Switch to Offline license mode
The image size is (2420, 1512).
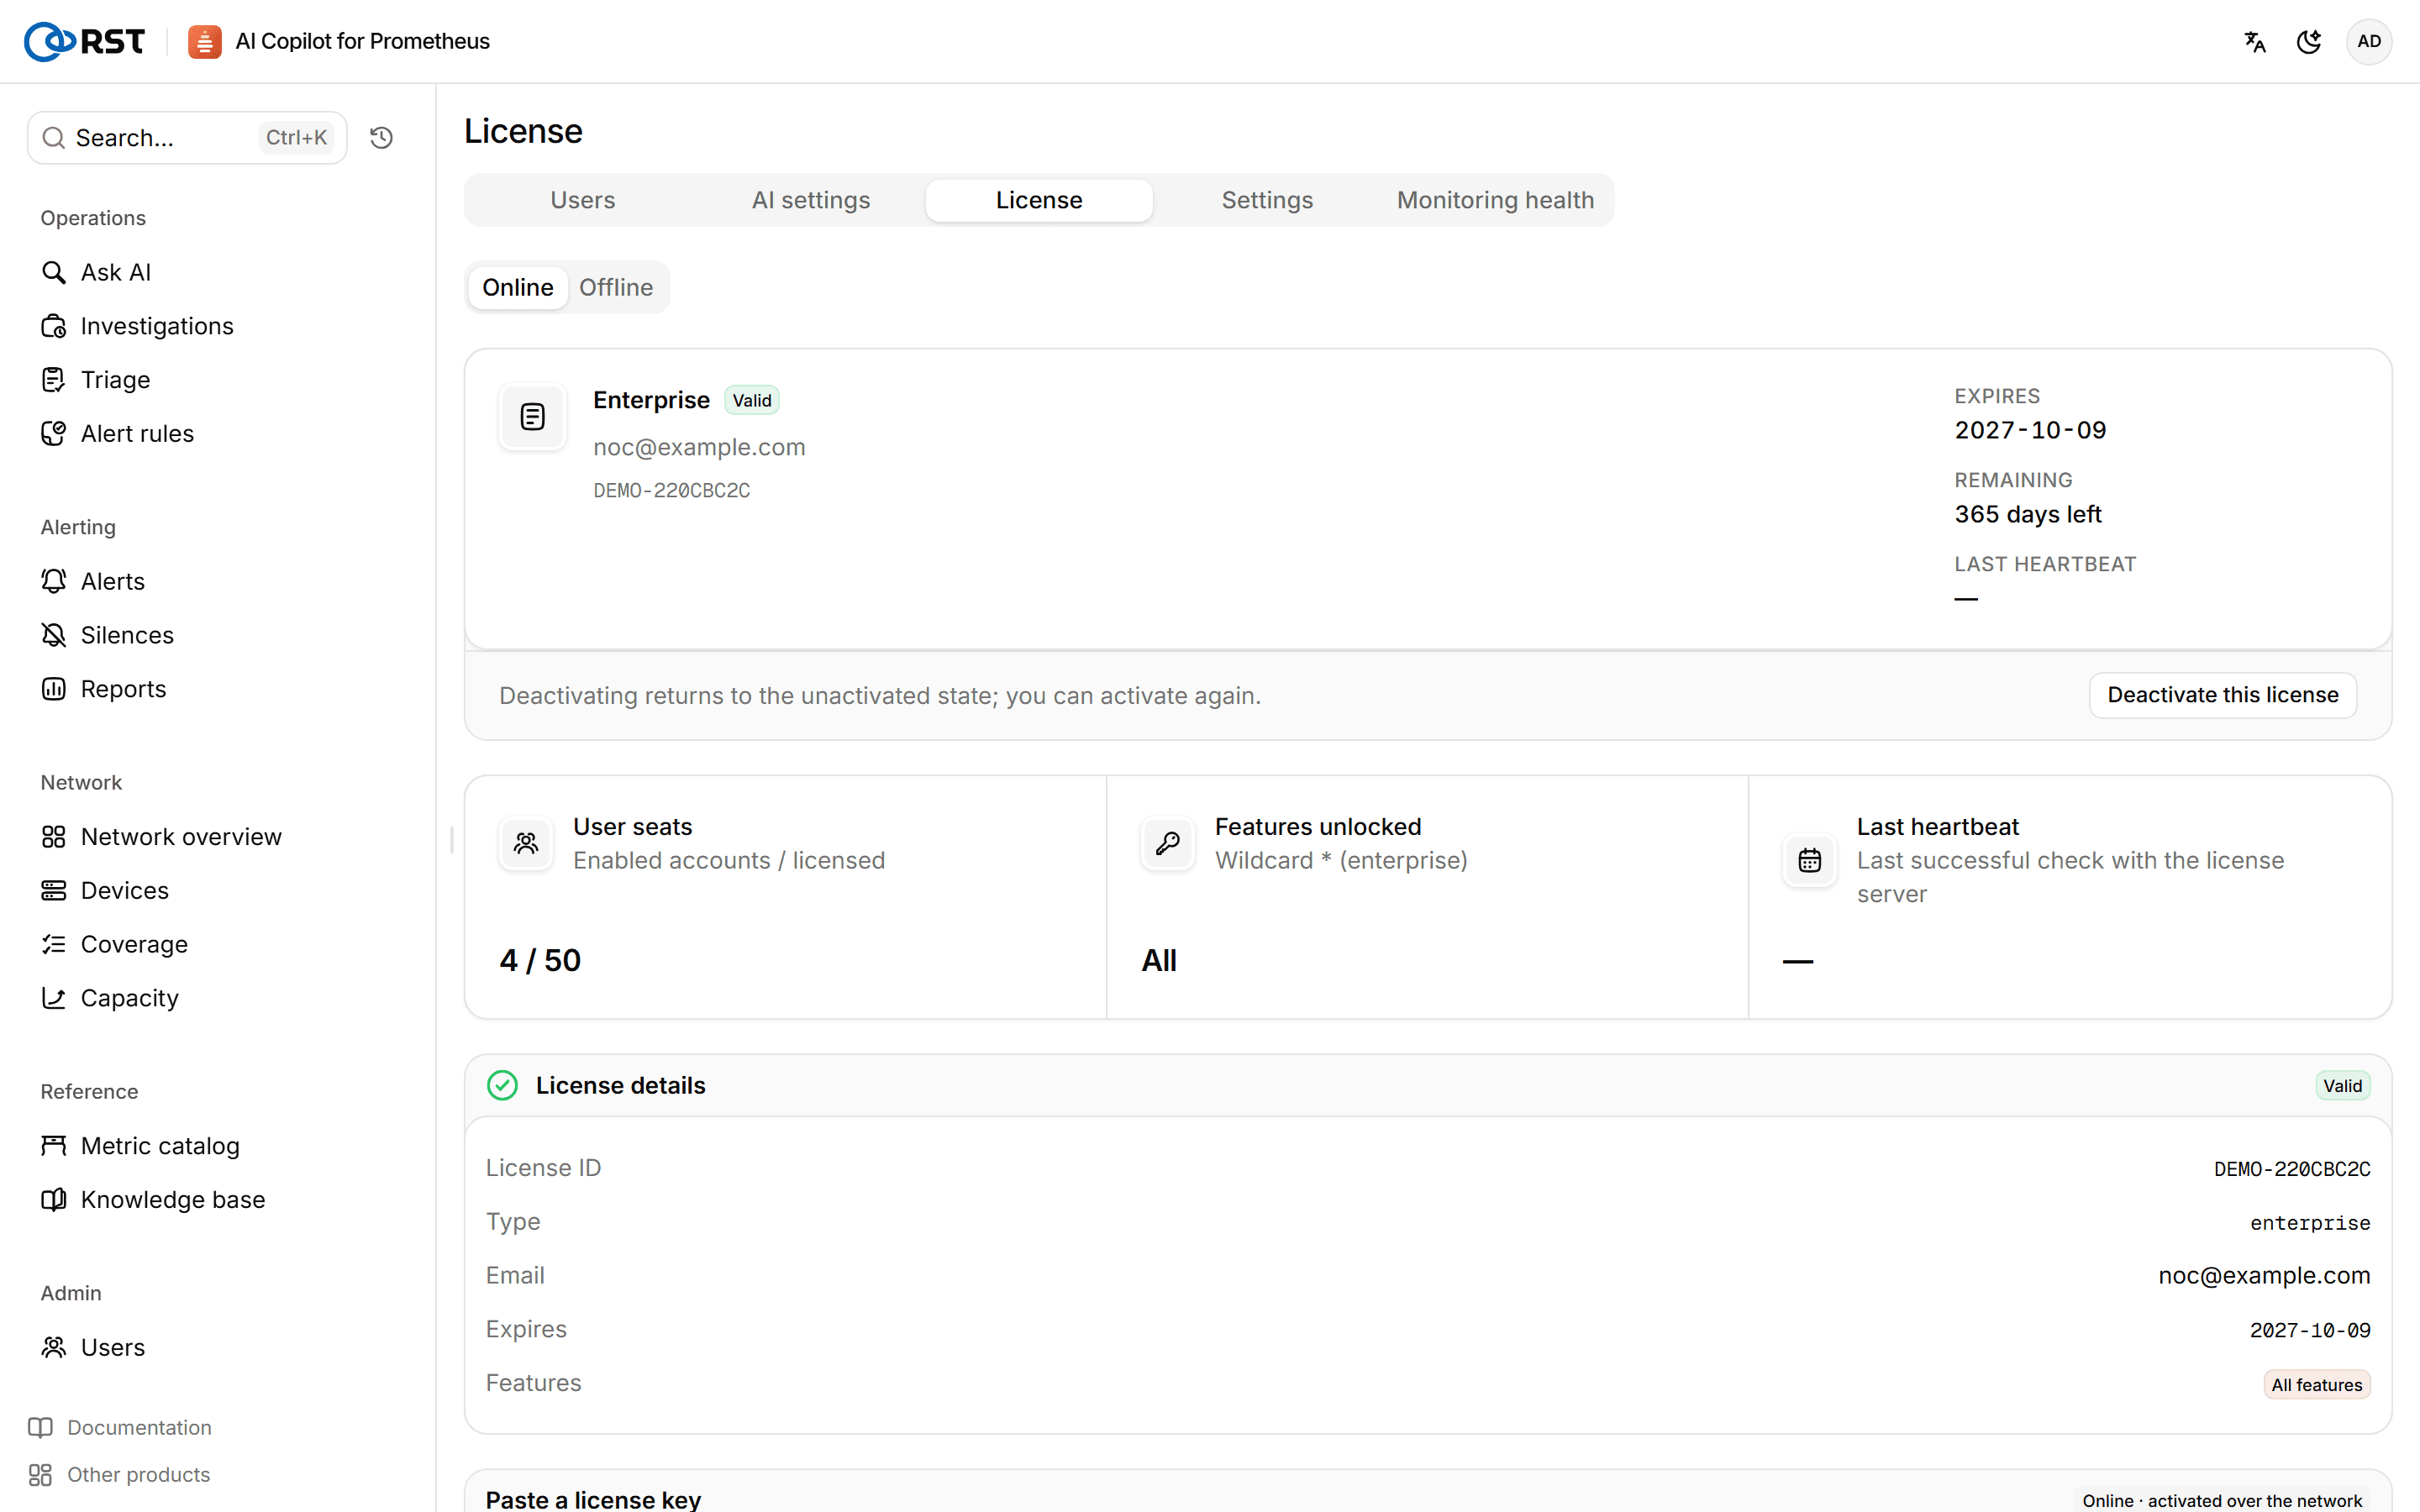[x=616, y=287]
